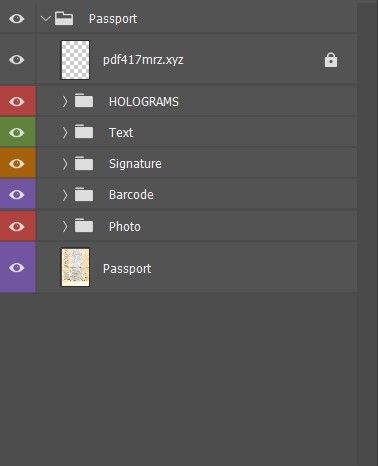Click the Signature group folder icon
The width and height of the screenshot is (378, 466).
(x=84, y=163)
